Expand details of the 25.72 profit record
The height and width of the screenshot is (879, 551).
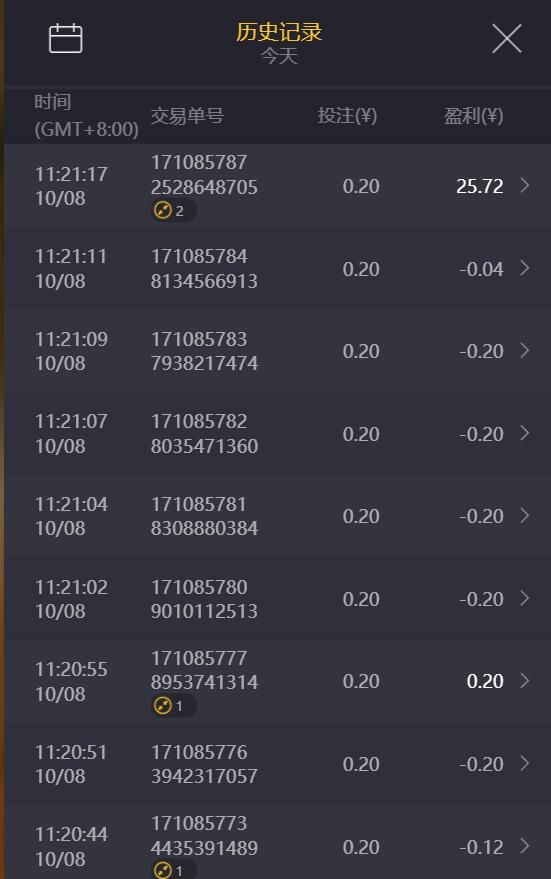click(x=525, y=186)
